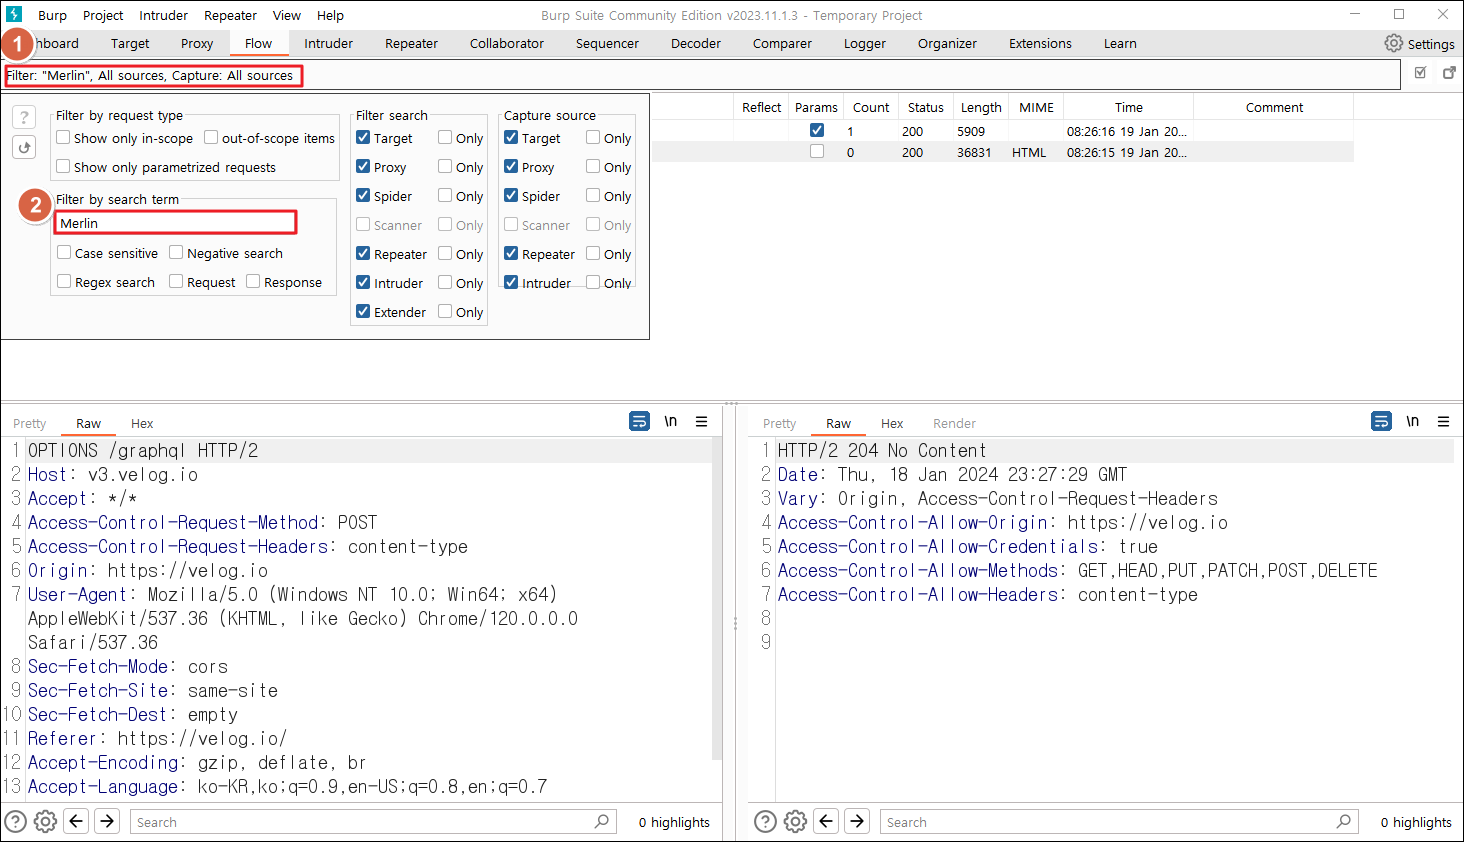Open the Help menu
The height and width of the screenshot is (842, 1464).
point(330,15)
